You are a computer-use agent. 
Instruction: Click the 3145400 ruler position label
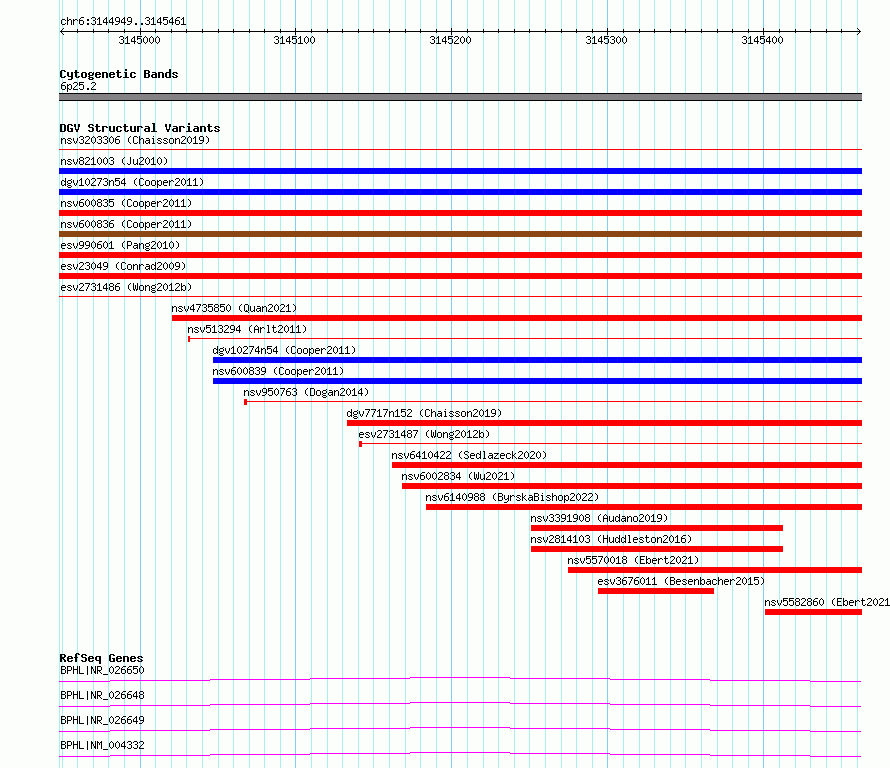(x=762, y=40)
